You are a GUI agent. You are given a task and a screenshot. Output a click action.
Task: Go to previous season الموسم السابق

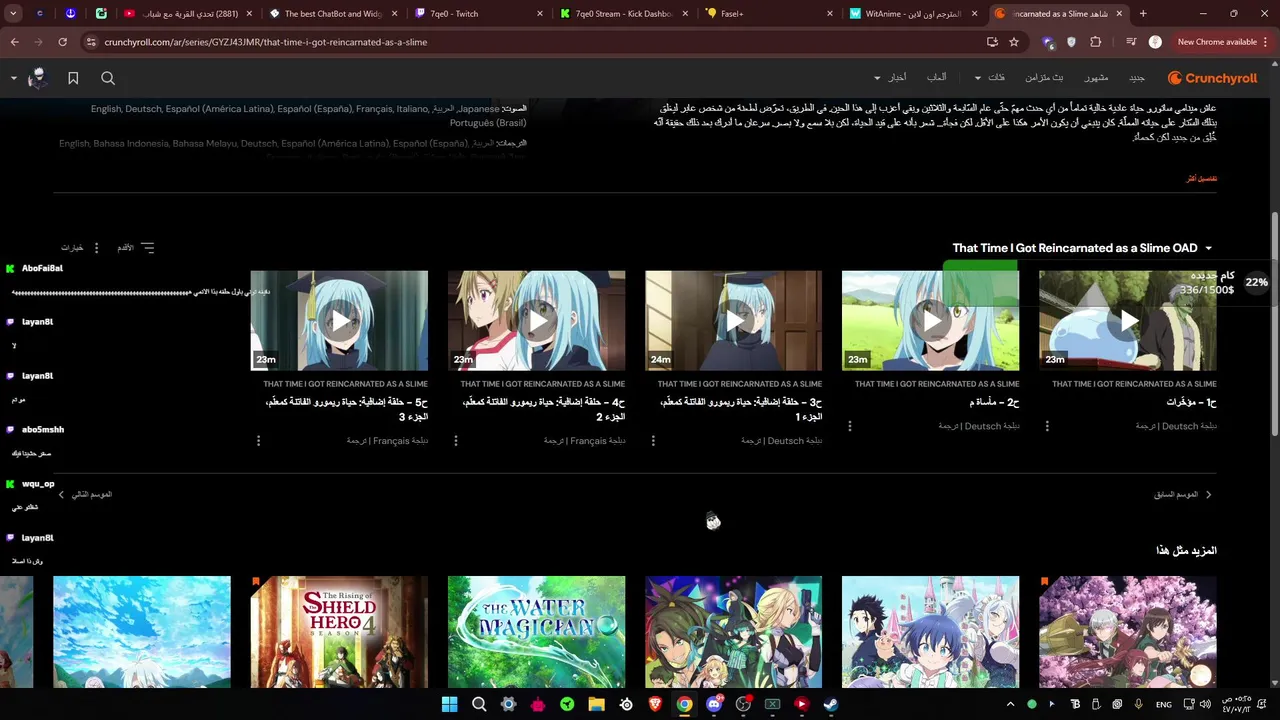tap(1183, 494)
